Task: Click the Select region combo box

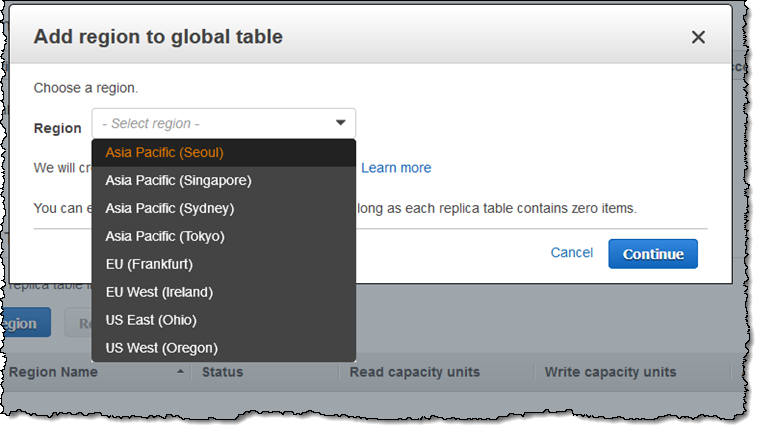Action: pos(222,123)
